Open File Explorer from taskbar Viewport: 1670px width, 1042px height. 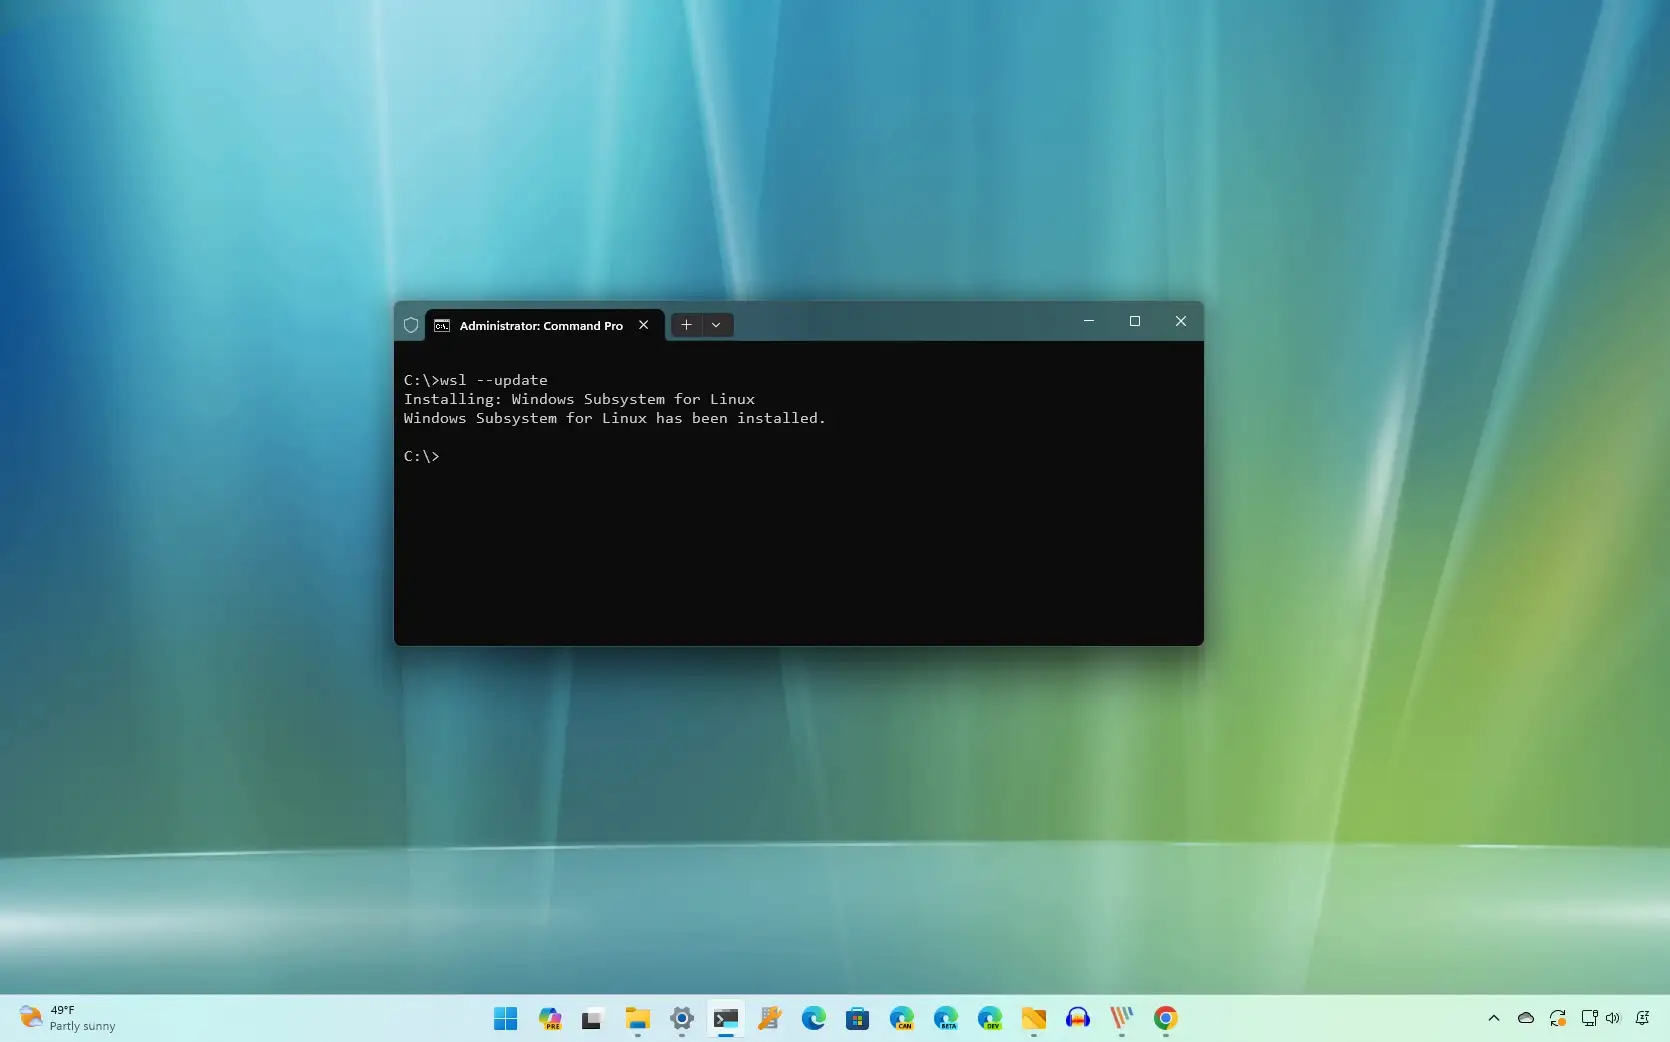click(637, 1018)
